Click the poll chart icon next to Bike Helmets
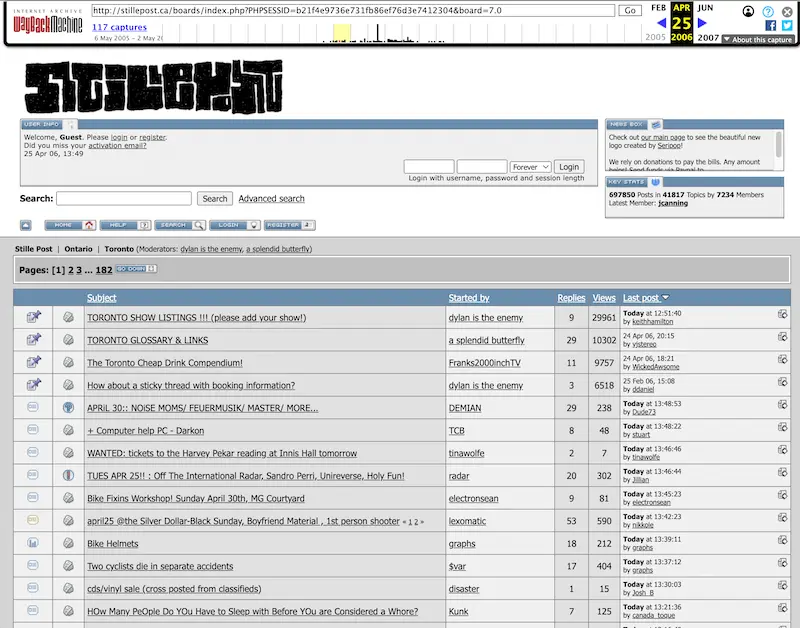This screenshot has width=800, height=628. pyautogui.click(x=33, y=543)
